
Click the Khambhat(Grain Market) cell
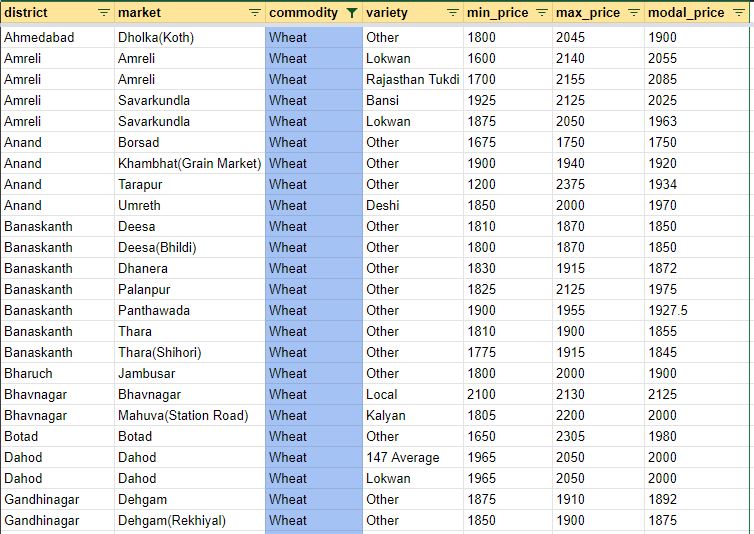(189, 163)
